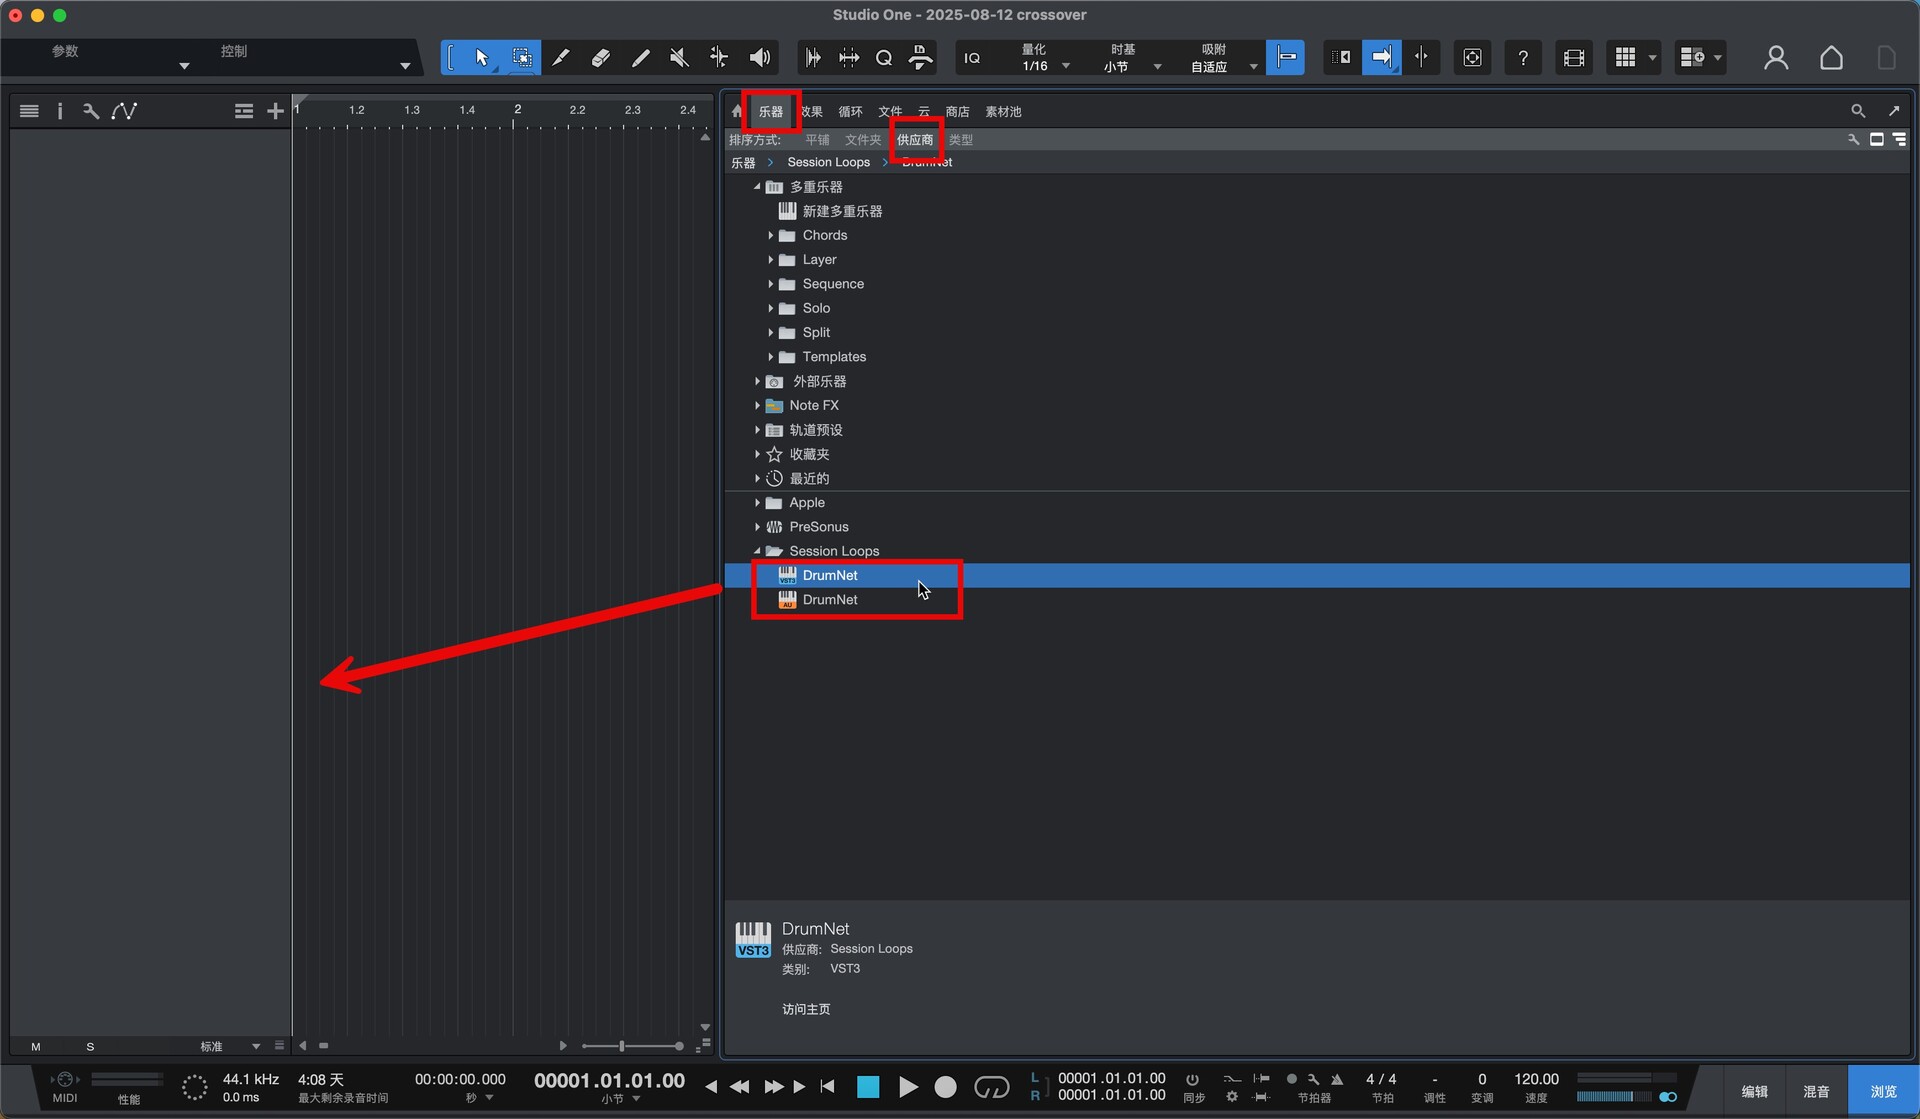
Task: Select the Eraser tool
Action: 601,58
